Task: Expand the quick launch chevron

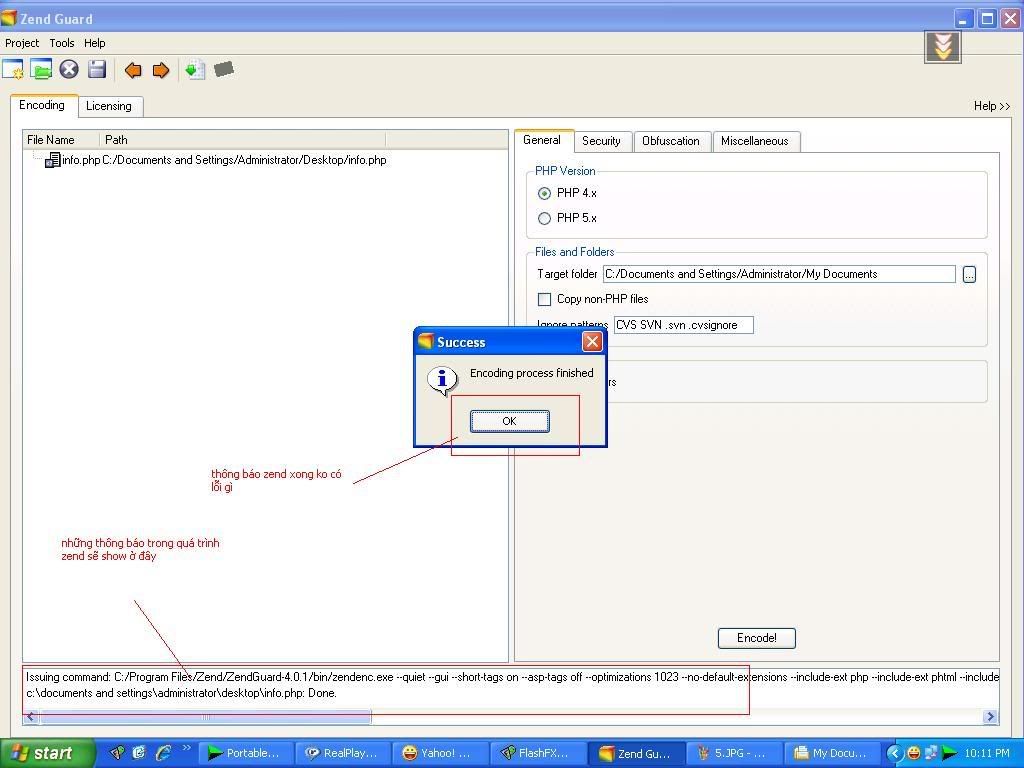Action: point(186,748)
